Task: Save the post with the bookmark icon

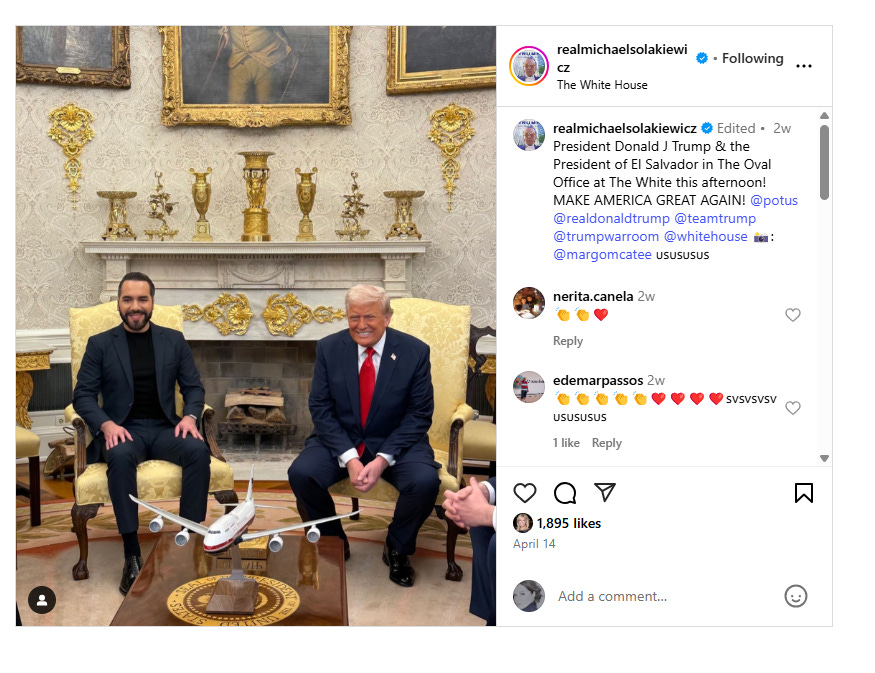Action: (804, 493)
